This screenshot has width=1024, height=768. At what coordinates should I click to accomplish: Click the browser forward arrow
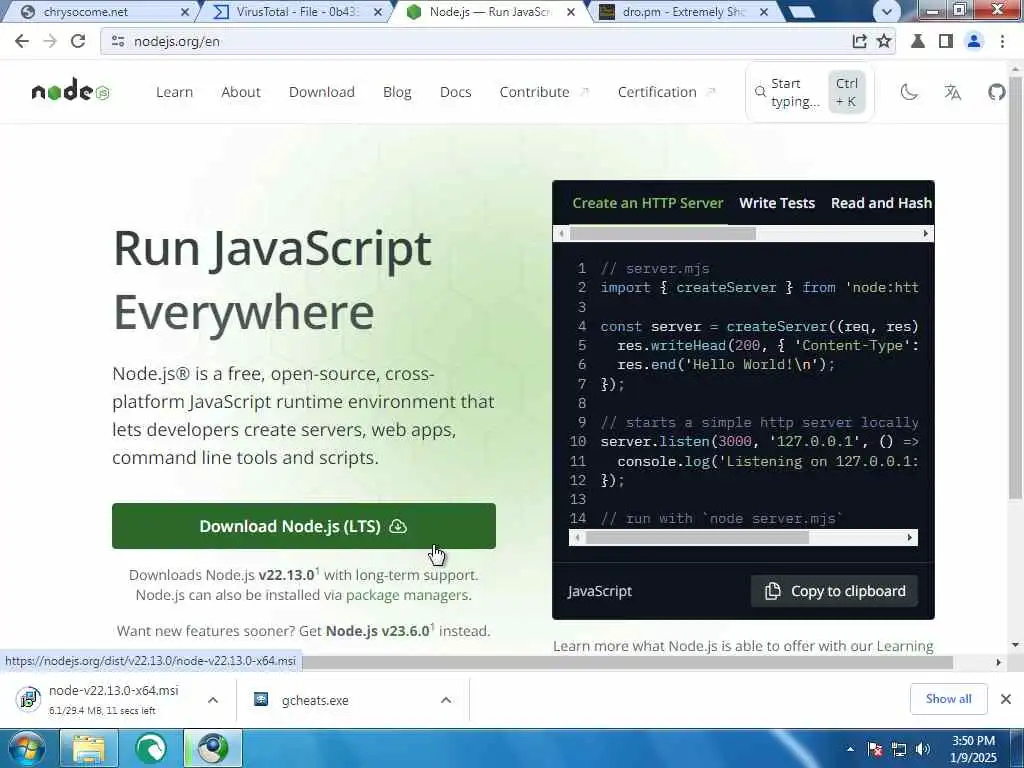coord(50,41)
